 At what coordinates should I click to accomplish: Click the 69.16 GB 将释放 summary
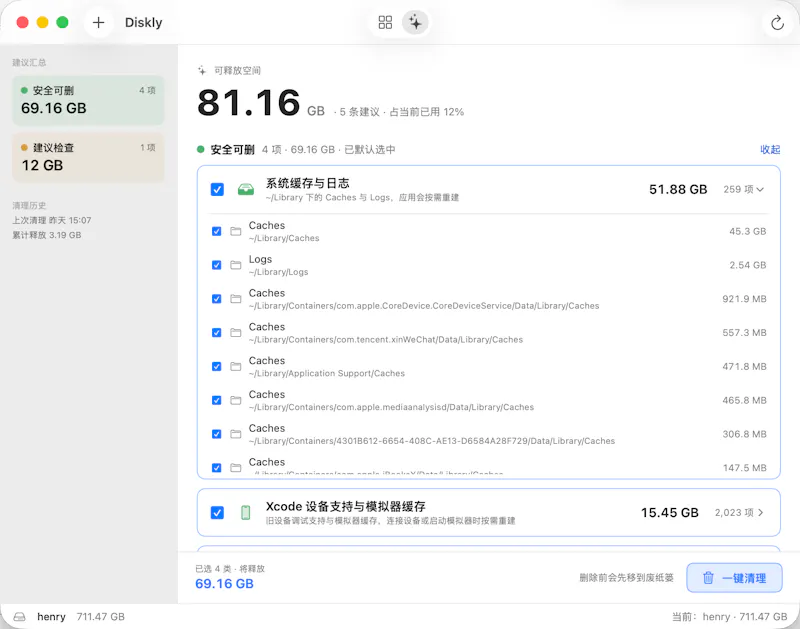coord(224,584)
